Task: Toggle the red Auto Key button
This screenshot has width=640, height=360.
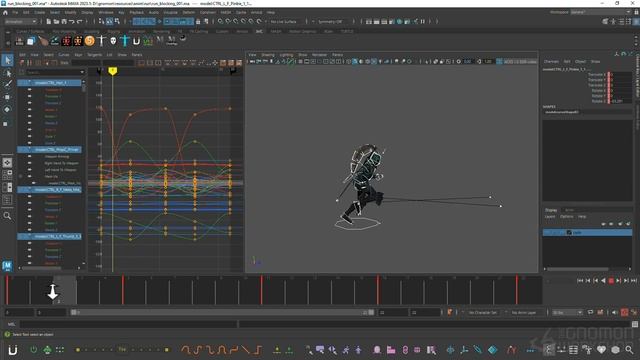Action: 624,312
